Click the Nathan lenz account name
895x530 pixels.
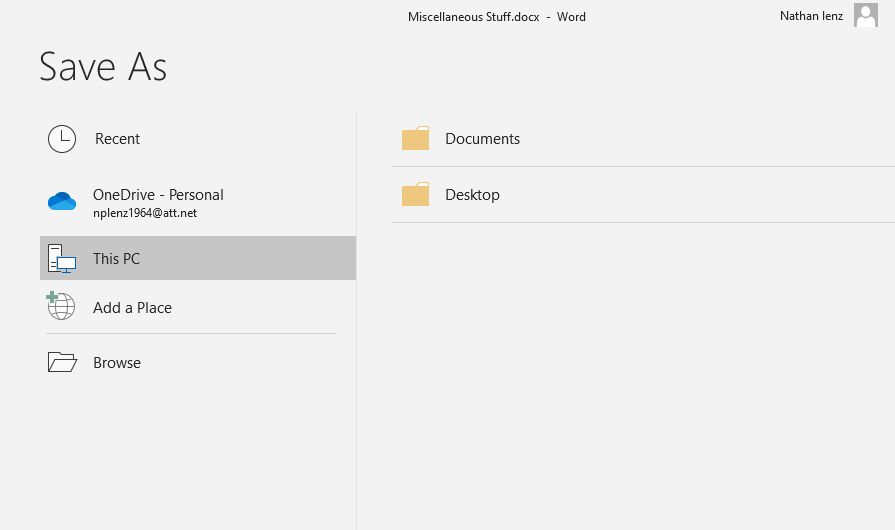click(811, 16)
